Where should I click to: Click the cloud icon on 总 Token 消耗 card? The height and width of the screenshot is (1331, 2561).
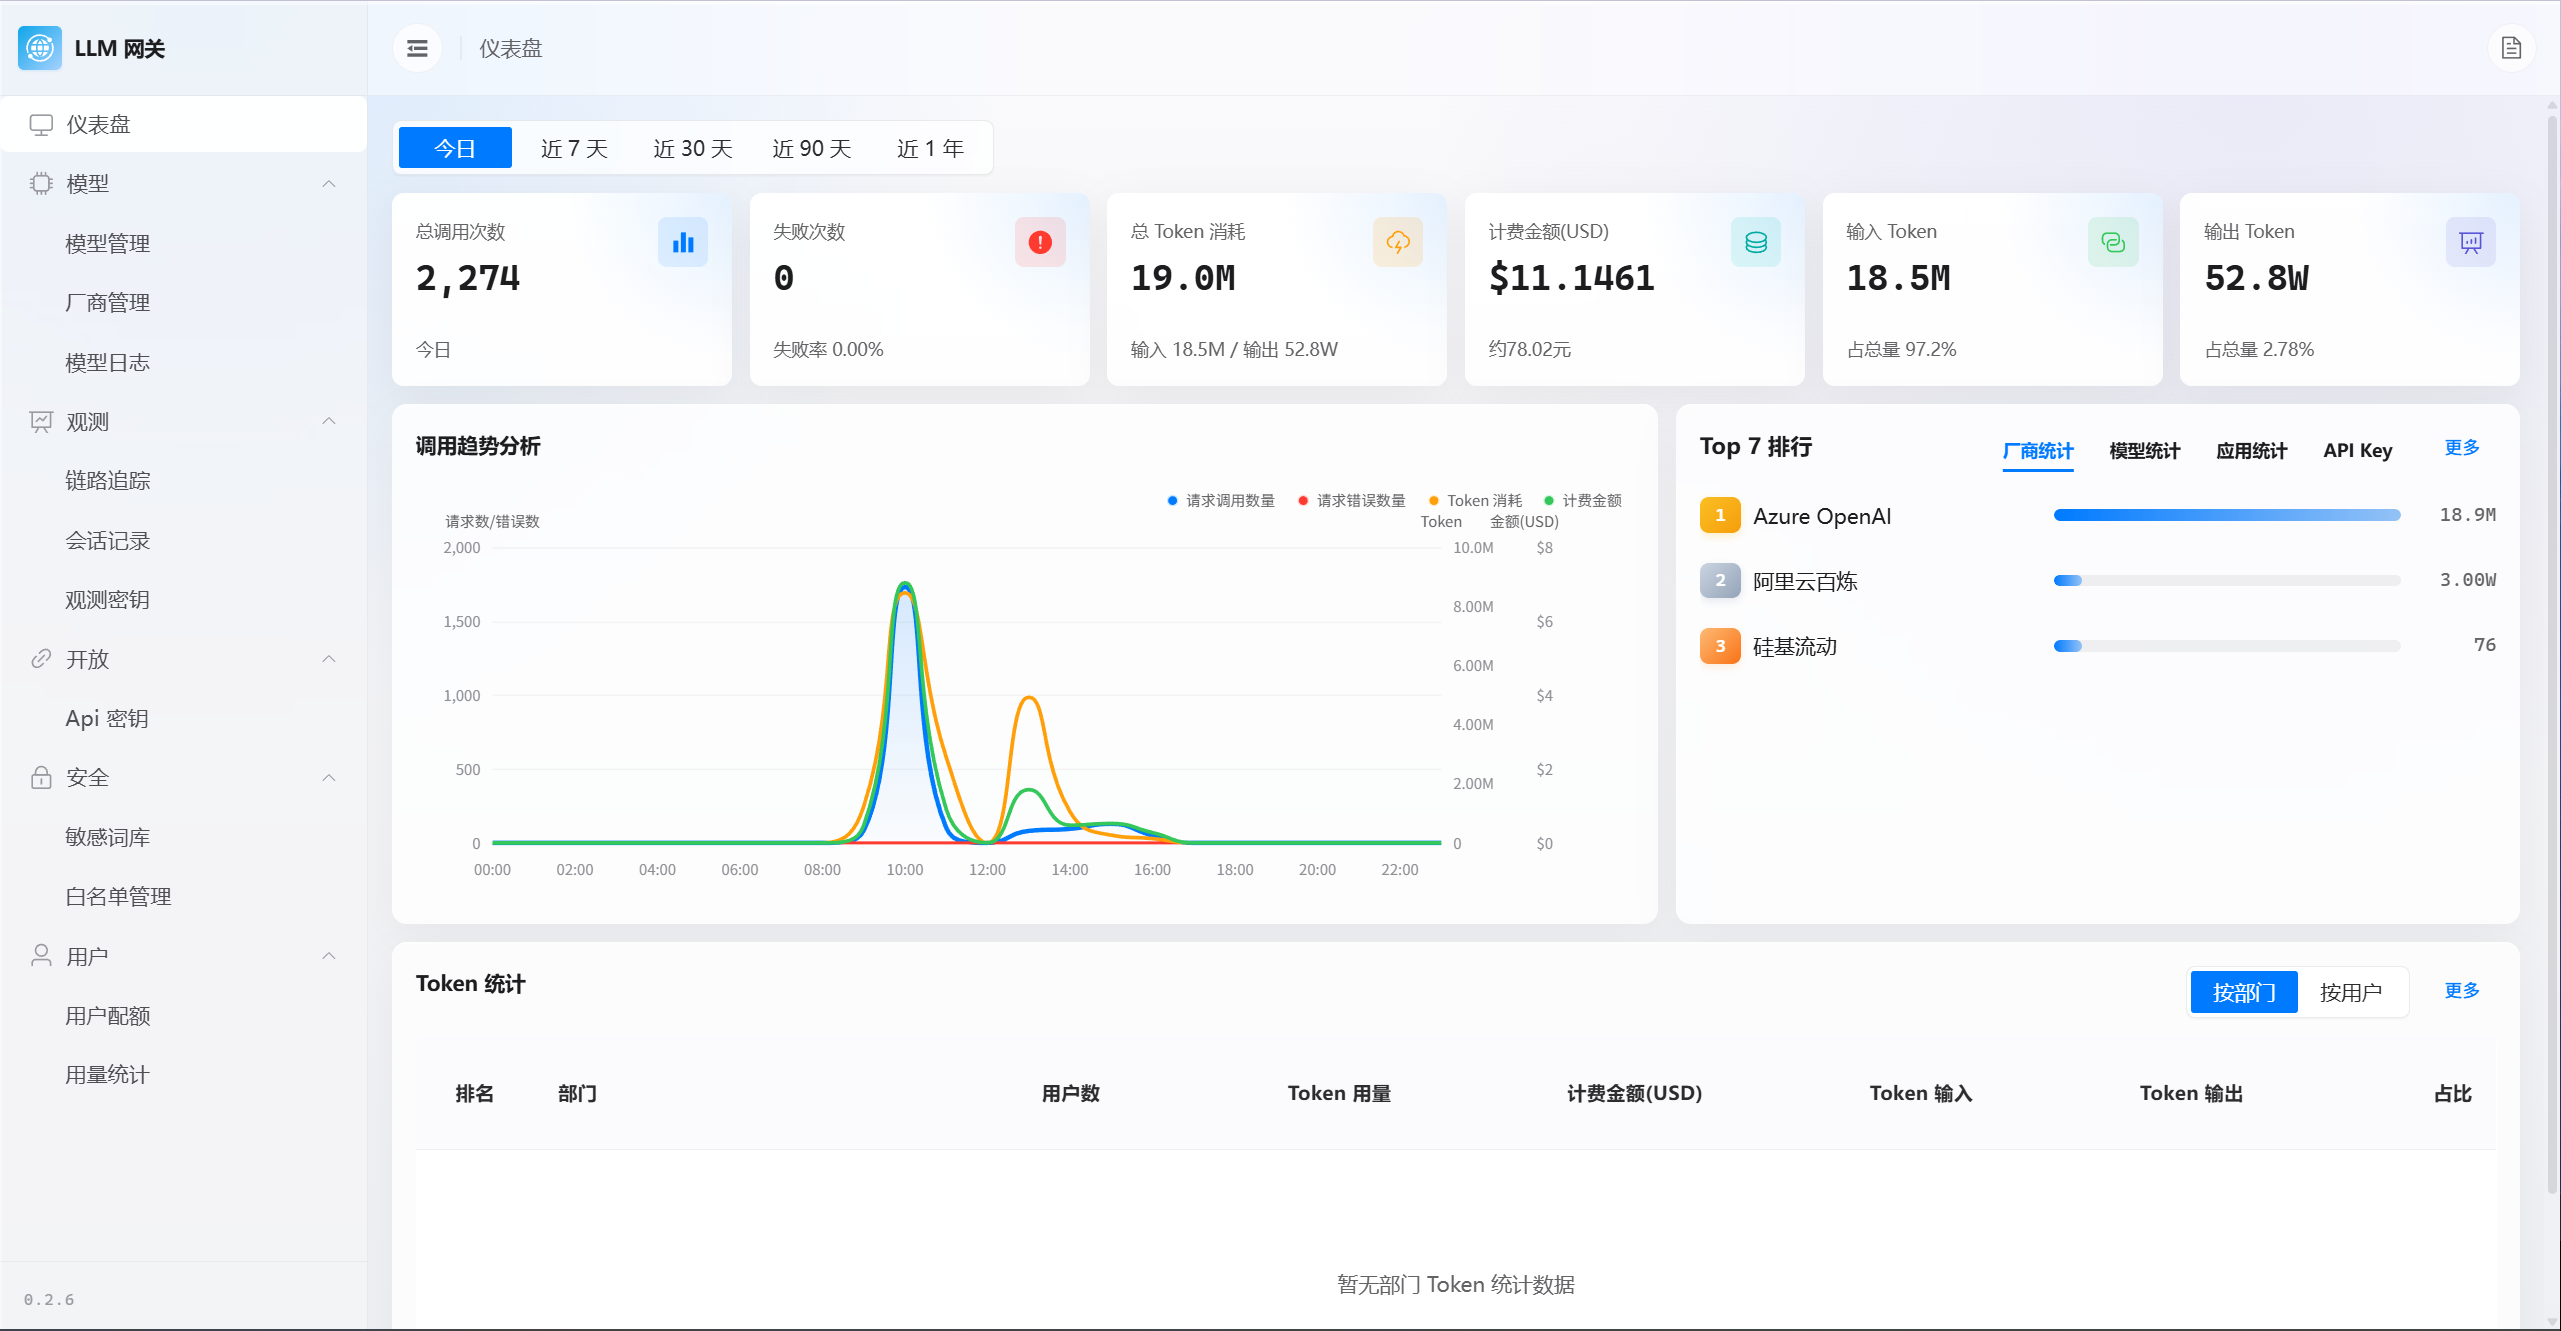1398,242
